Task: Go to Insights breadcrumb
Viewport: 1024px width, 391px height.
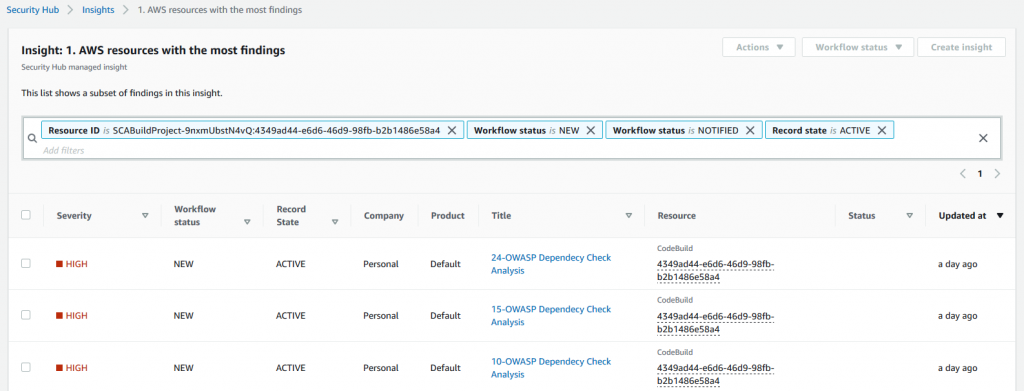Action: tap(98, 10)
